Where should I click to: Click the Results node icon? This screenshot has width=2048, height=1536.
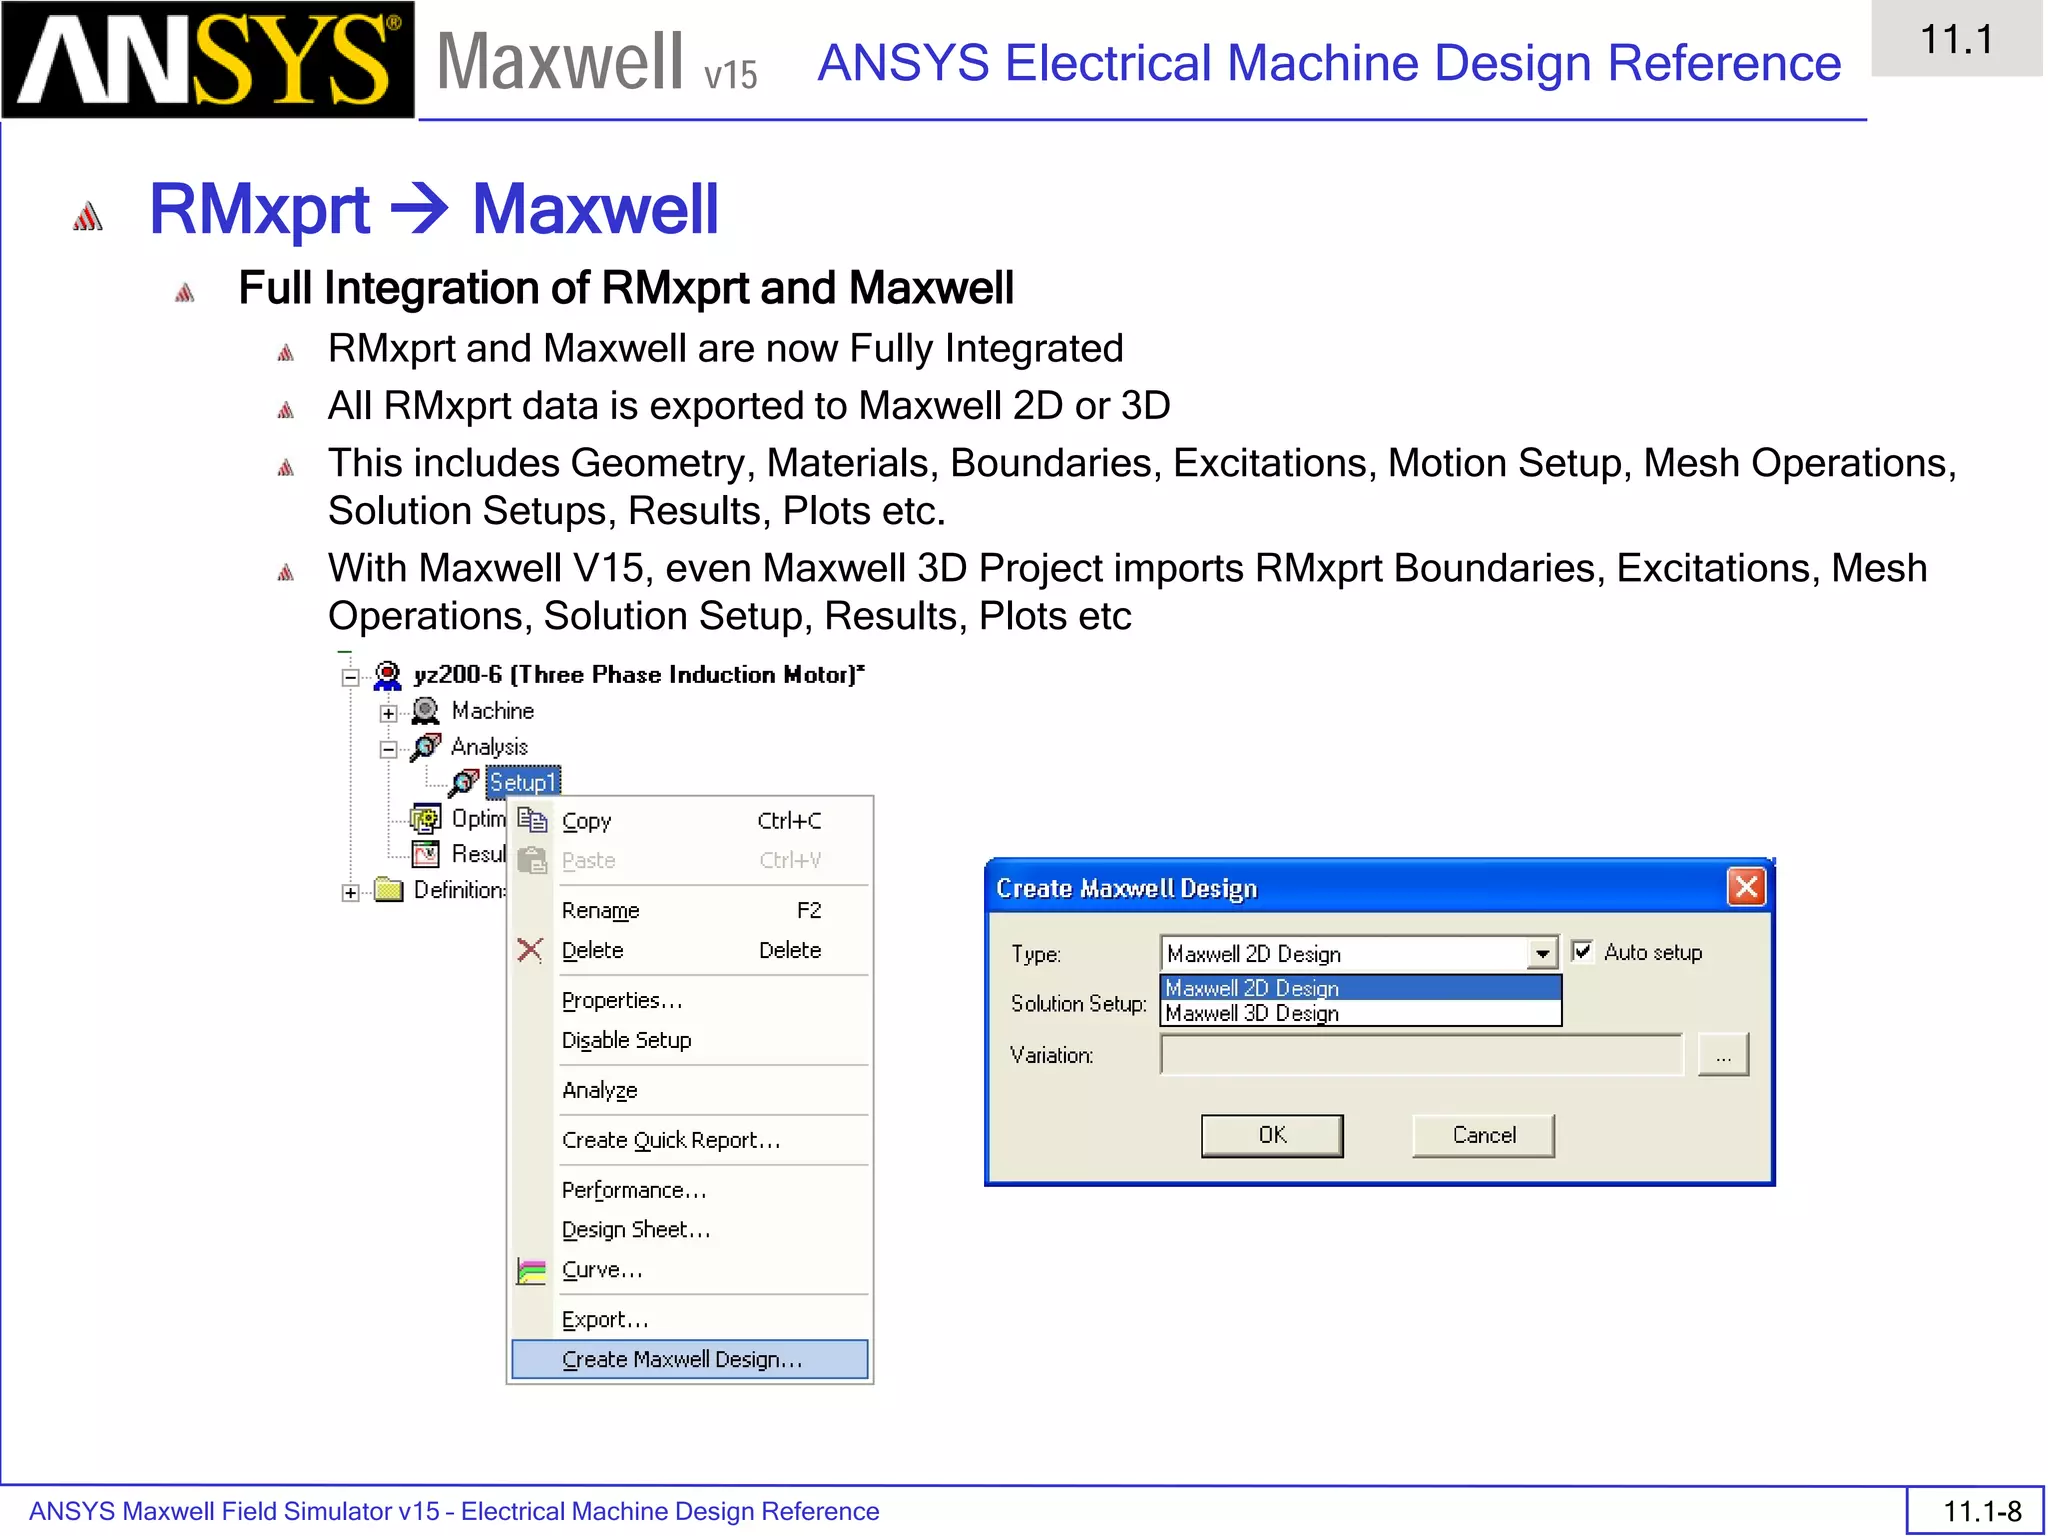pos(426,854)
